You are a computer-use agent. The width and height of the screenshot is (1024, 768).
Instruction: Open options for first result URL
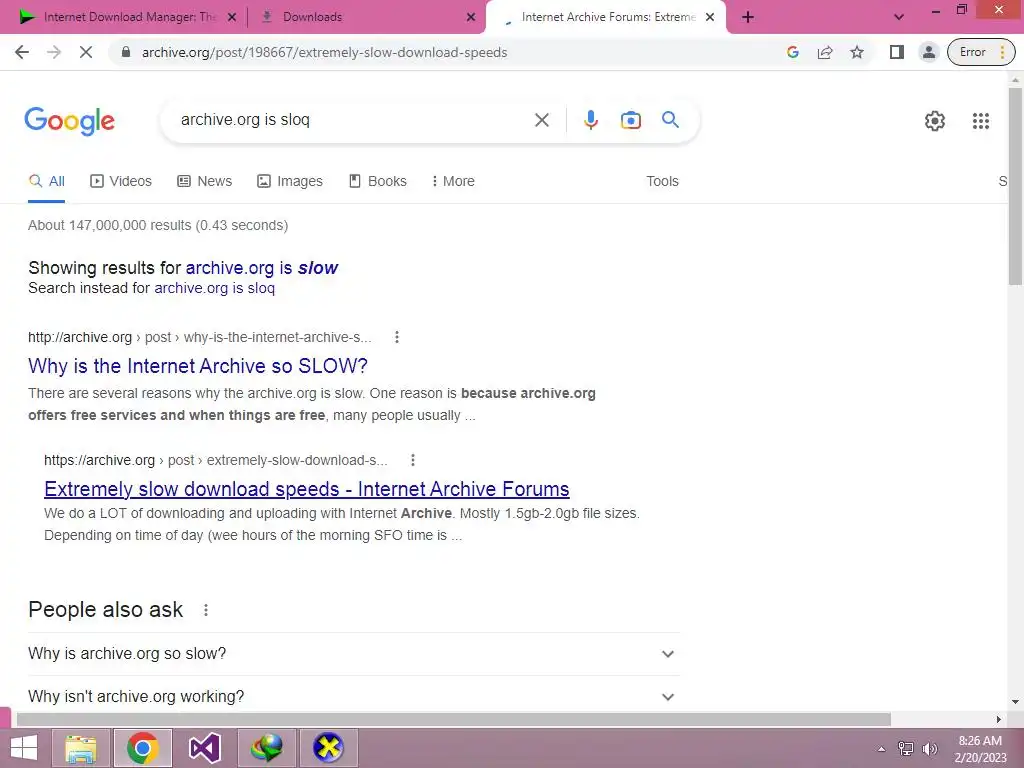click(396, 337)
